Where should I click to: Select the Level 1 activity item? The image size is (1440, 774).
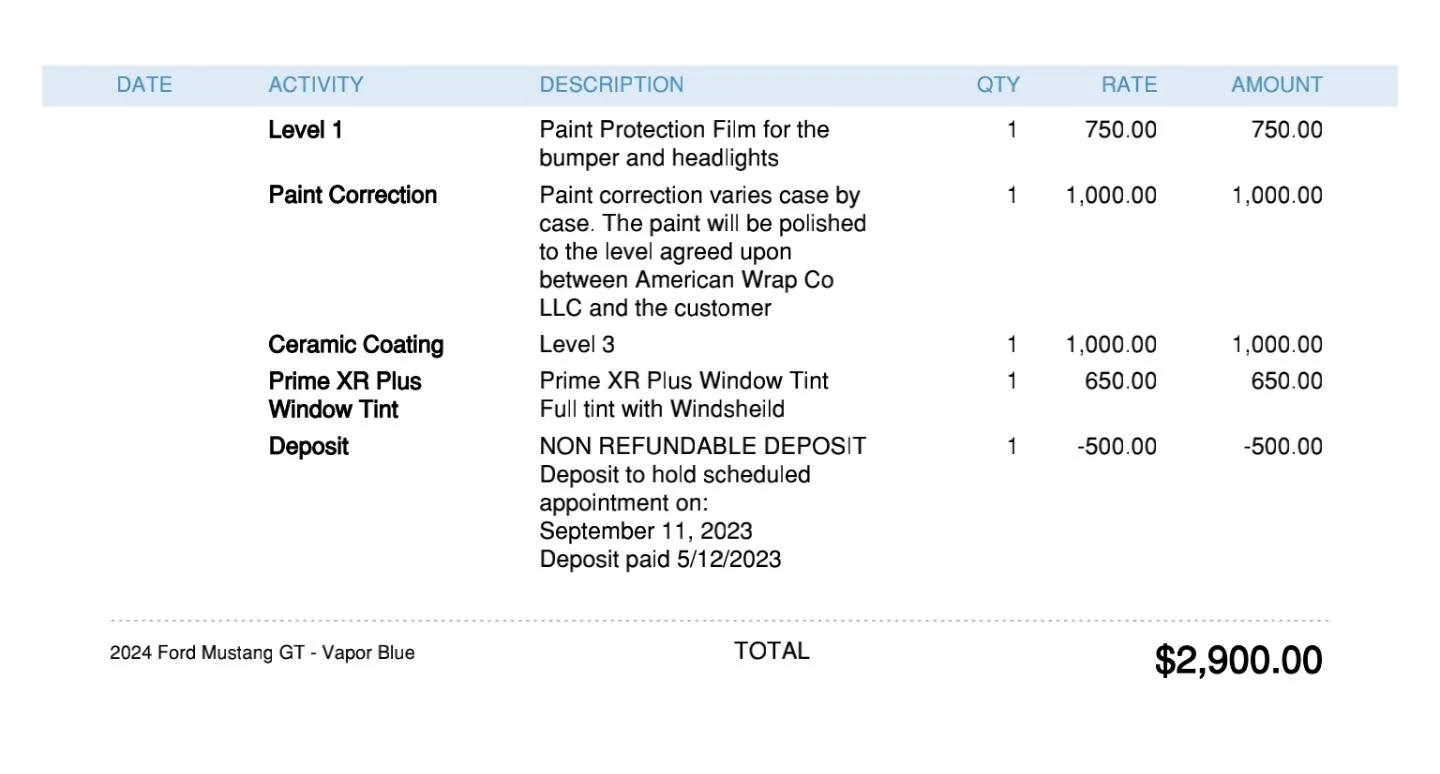tap(306, 130)
